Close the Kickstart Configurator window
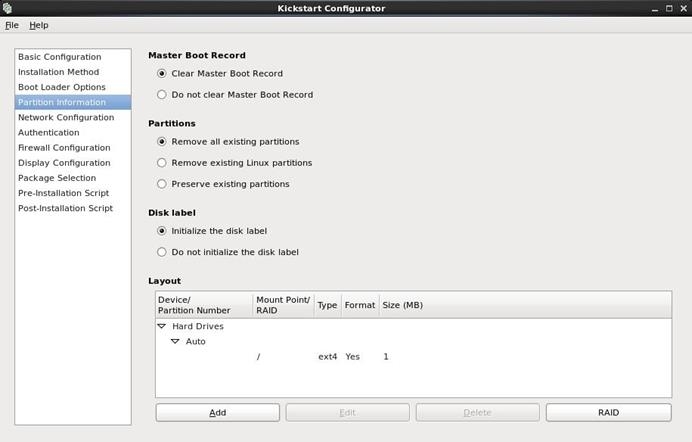The width and height of the screenshot is (692, 442). (684, 8)
